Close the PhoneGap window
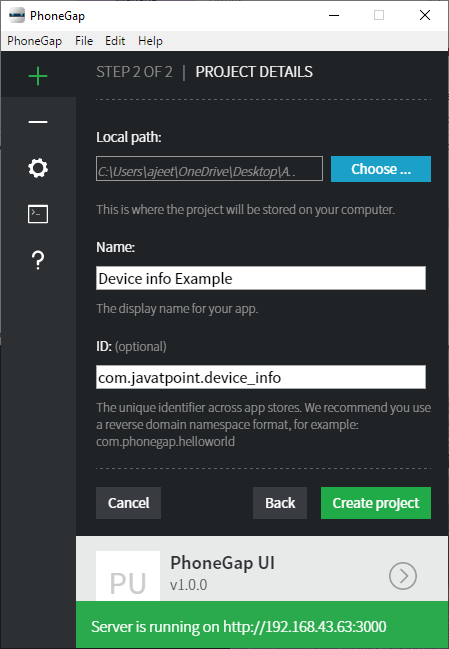449x649 pixels. (425, 16)
